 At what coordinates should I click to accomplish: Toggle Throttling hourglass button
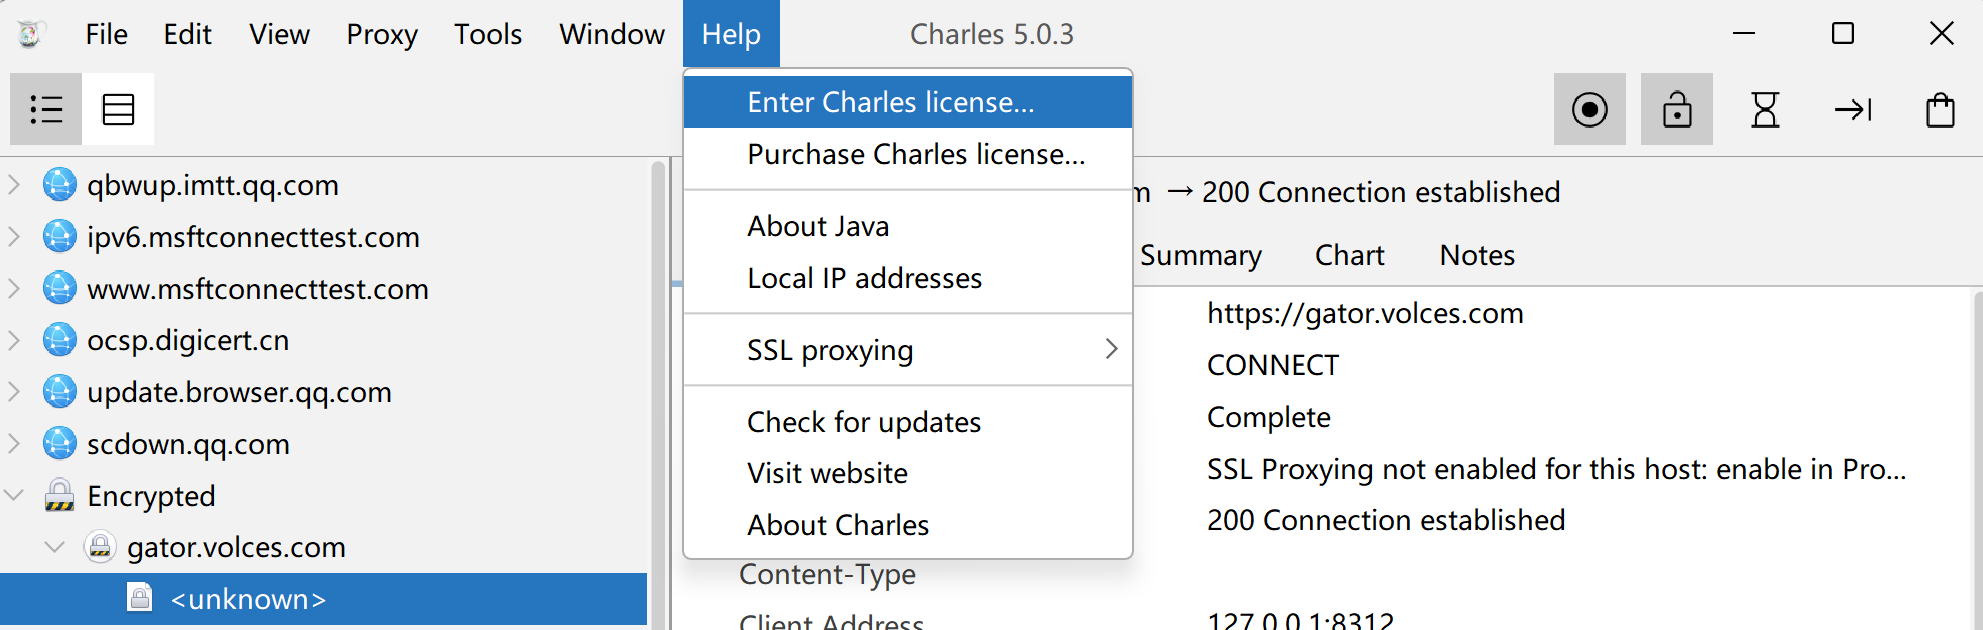point(1765,109)
